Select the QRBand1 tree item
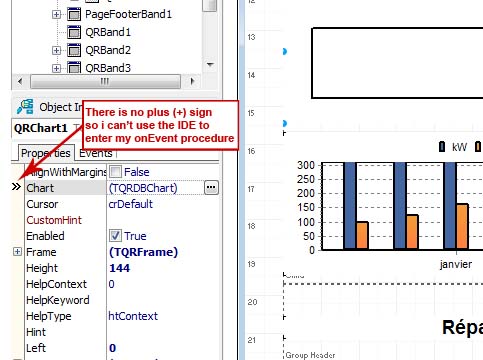The height and width of the screenshot is (360, 483). coord(108,32)
